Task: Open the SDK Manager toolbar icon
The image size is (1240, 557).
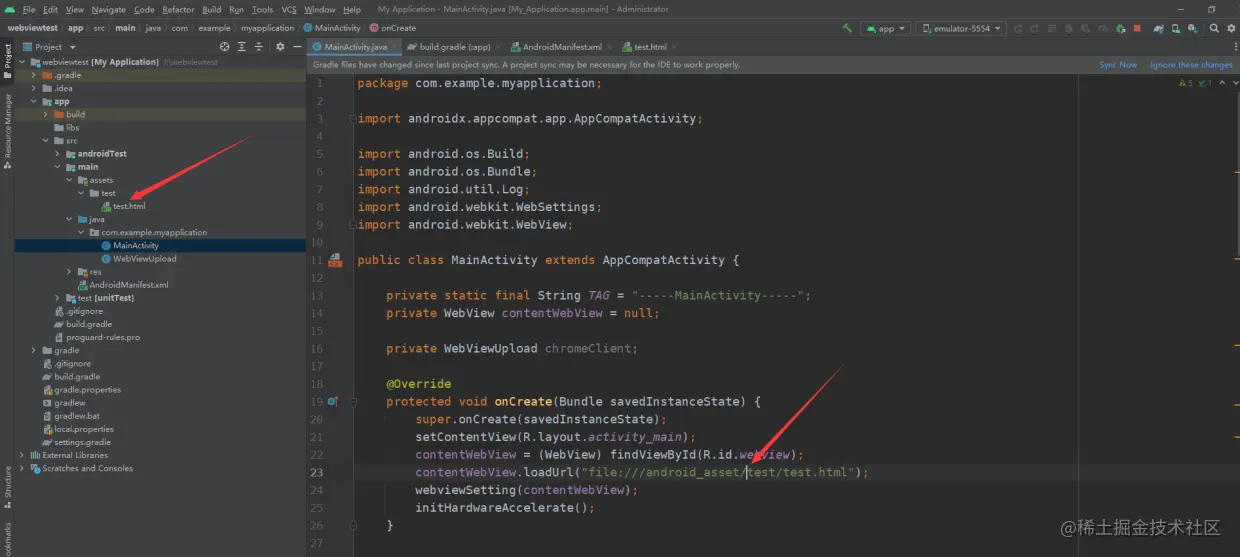Action: [x=1192, y=28]
